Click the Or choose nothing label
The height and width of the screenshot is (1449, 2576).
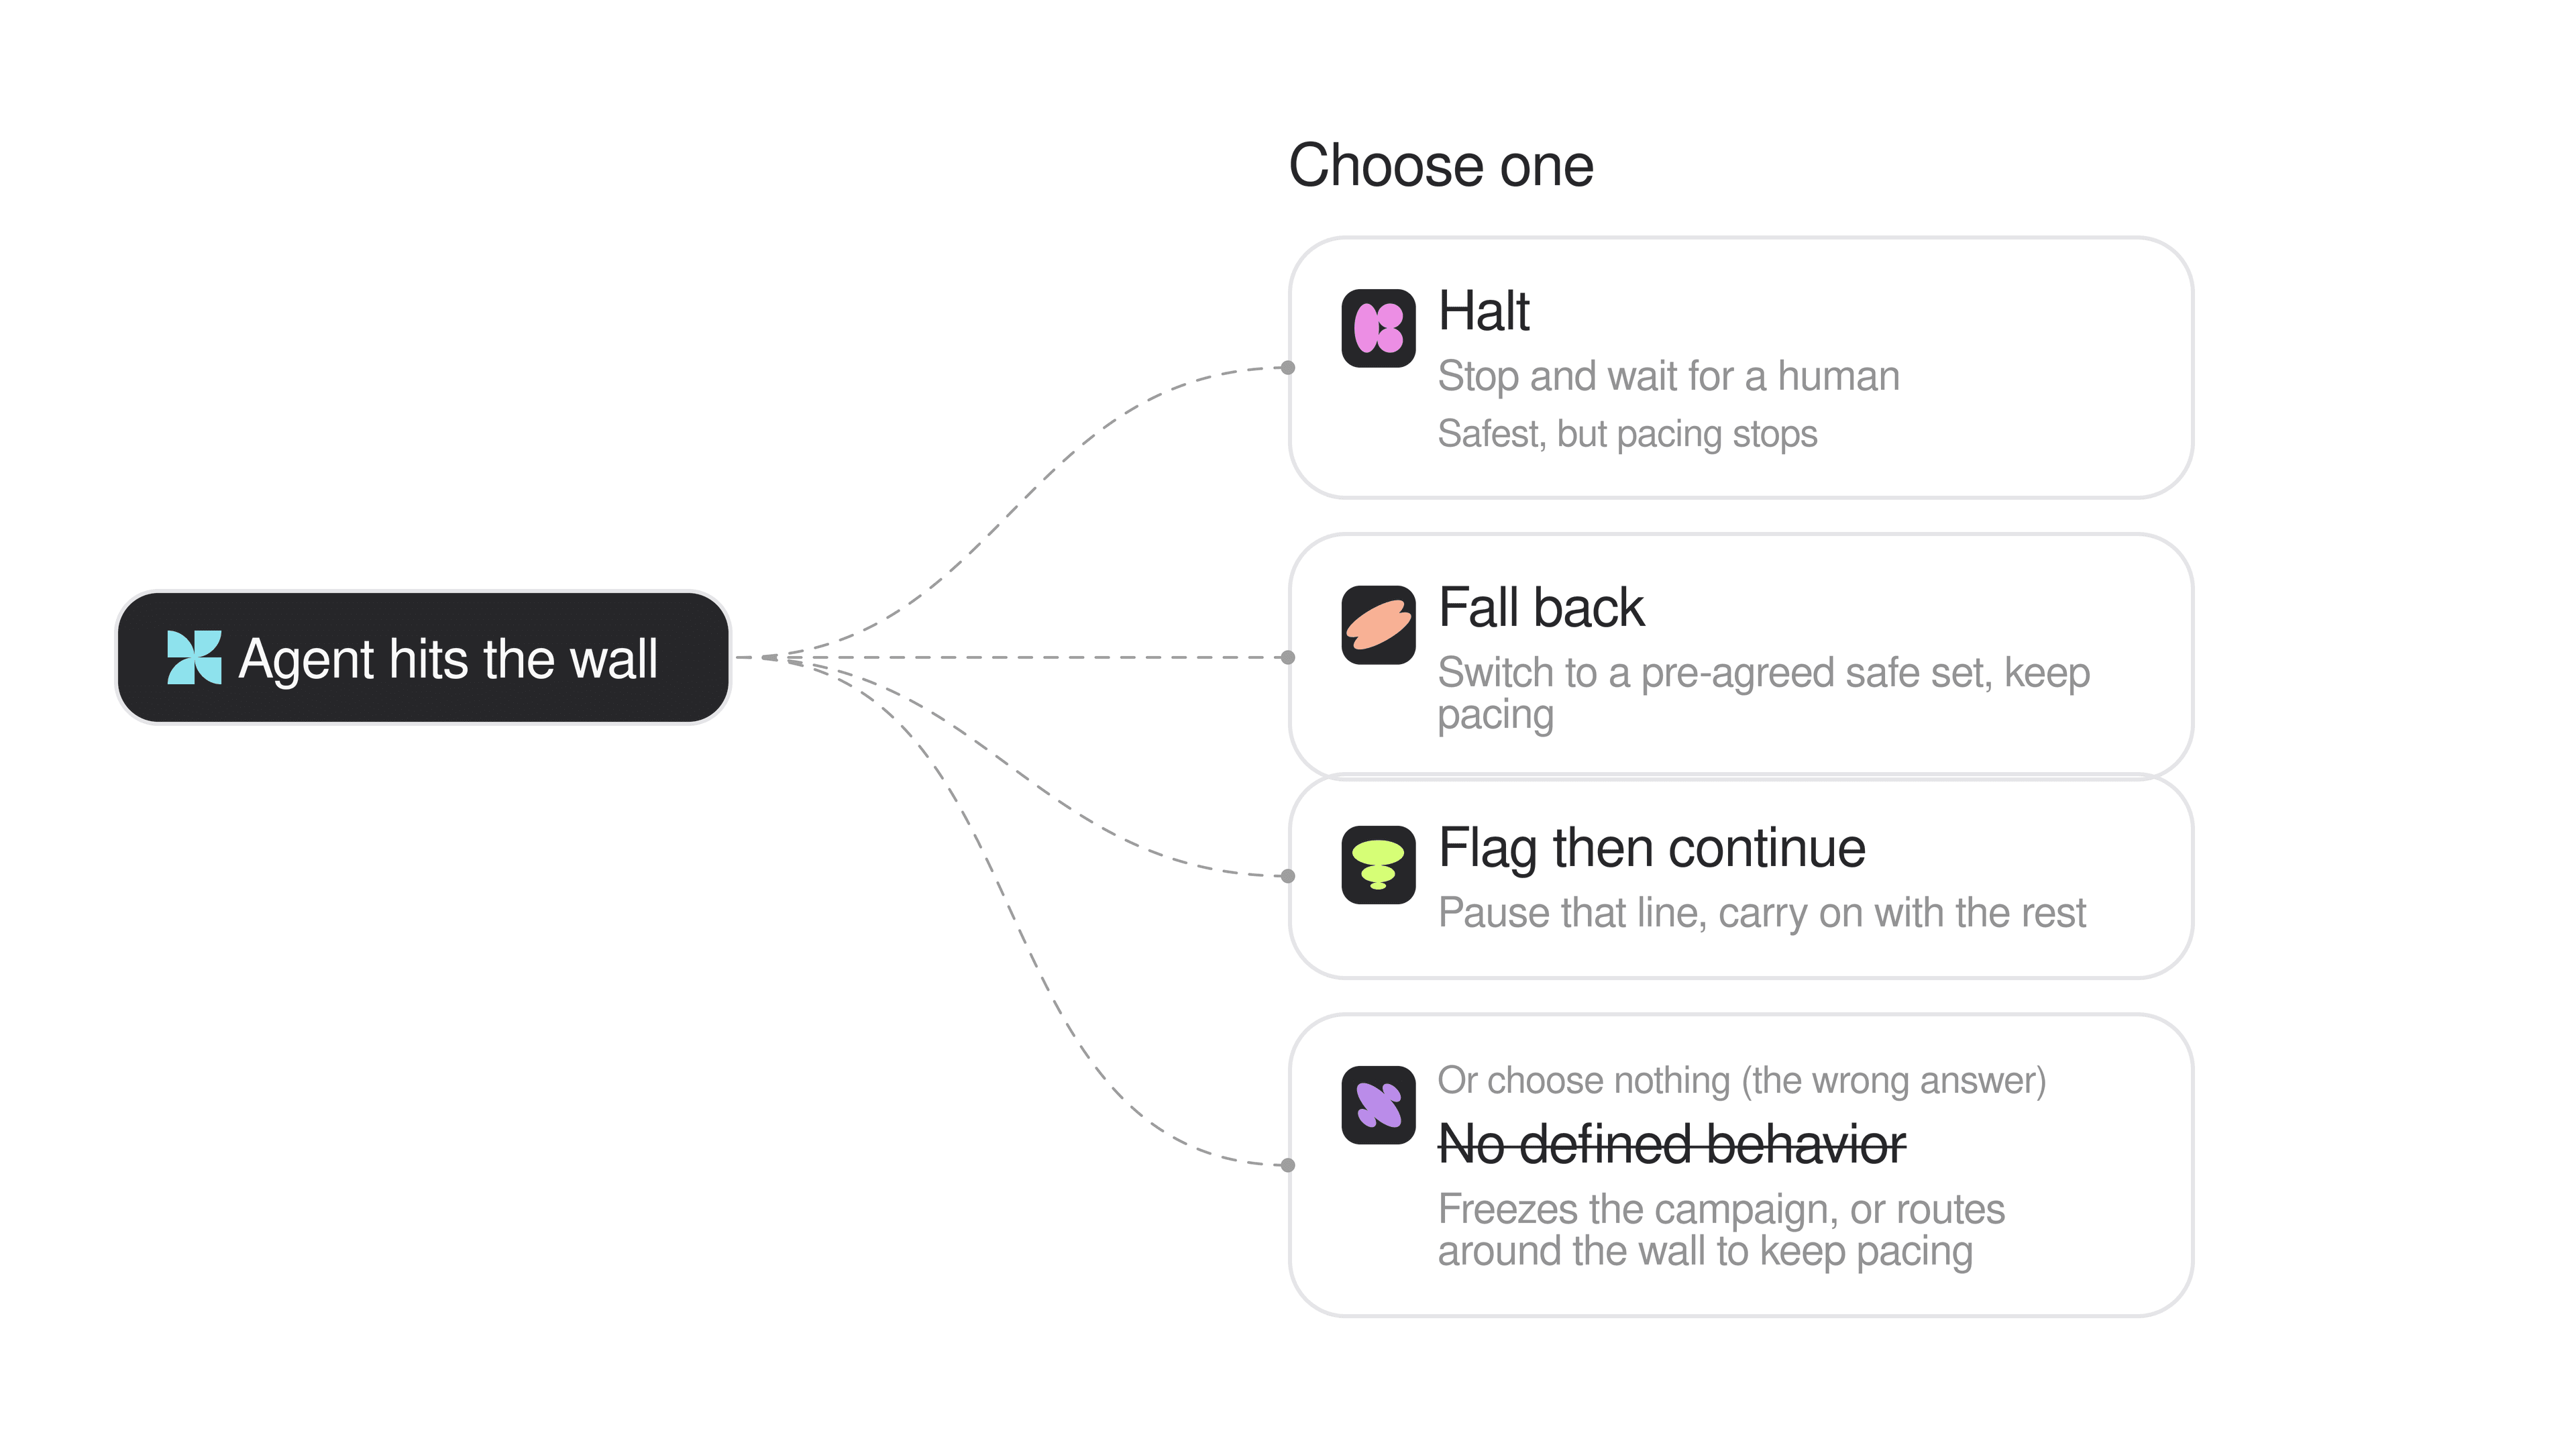(x=1741, y=1081)
